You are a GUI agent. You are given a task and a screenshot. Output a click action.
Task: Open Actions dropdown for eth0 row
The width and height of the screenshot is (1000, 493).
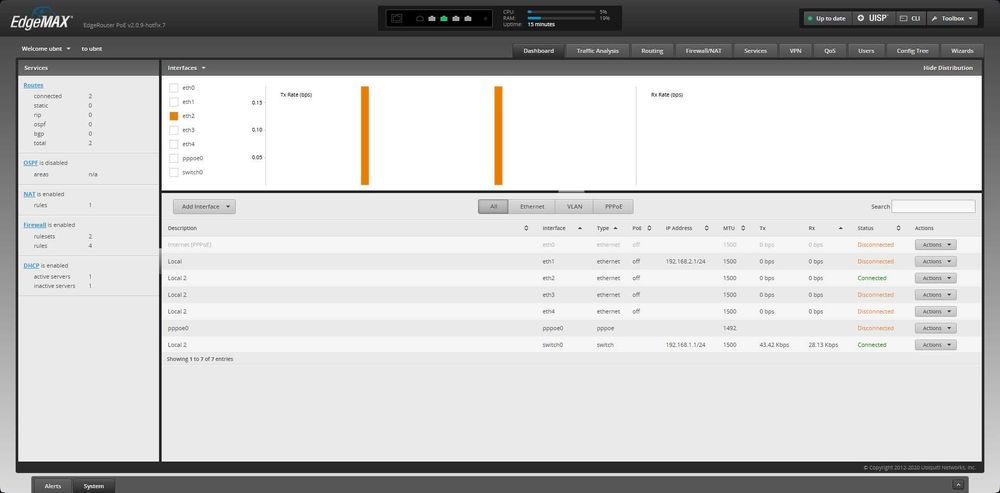(936, 245)
